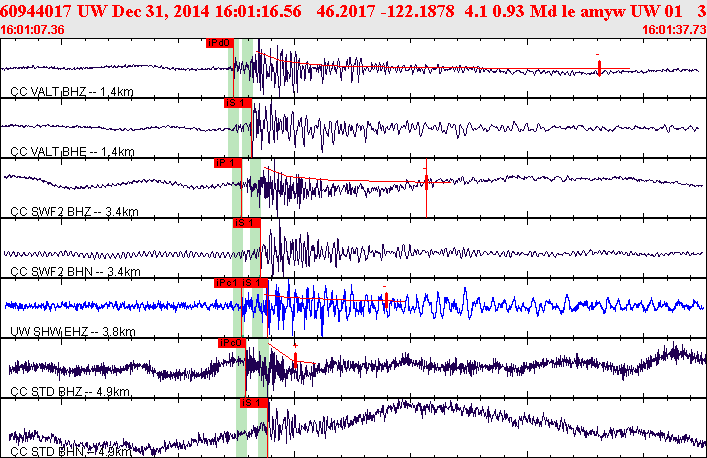Image resolution: width=707 pixels, height=458 pixels.
Task: Click the start time 16:01:07.36 label
Action: pos(32,30)
